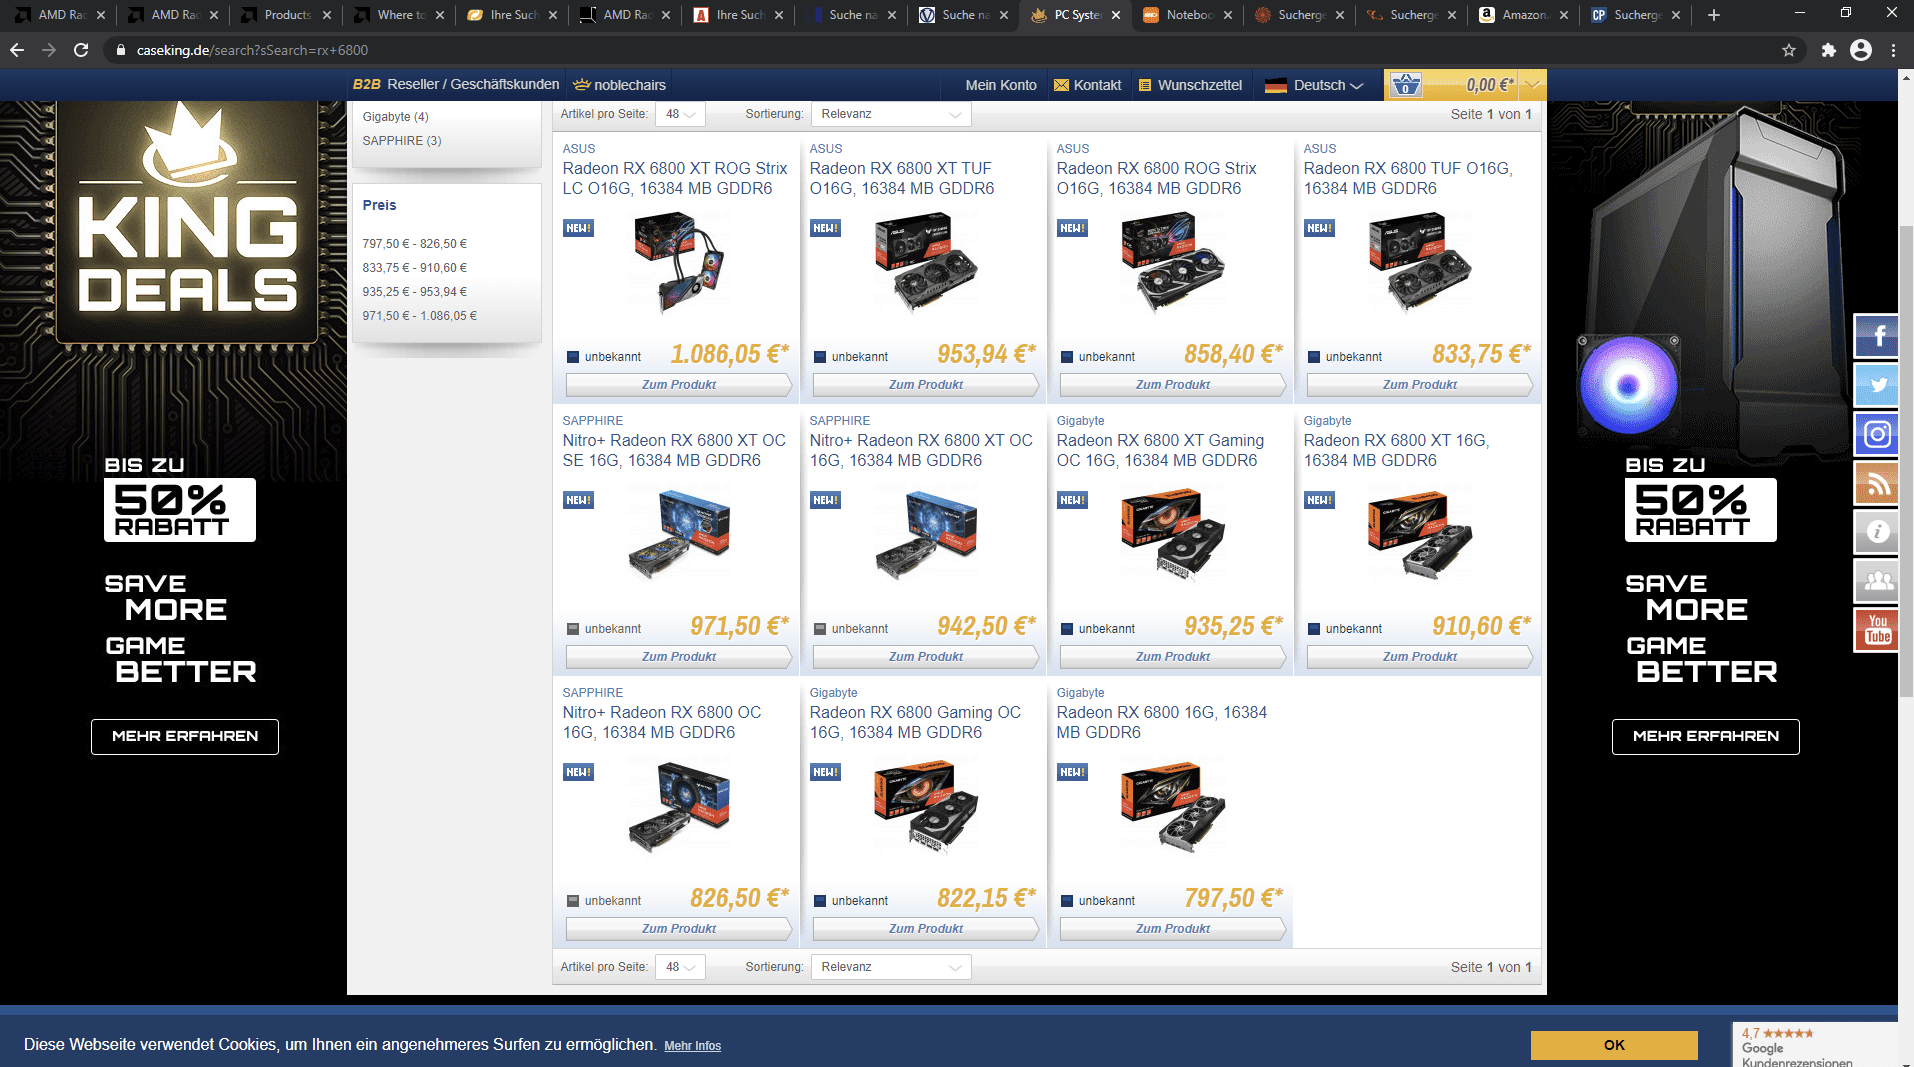
Task: Click the NEW badge on RX 6800 XT TUF
Action: 825,228
